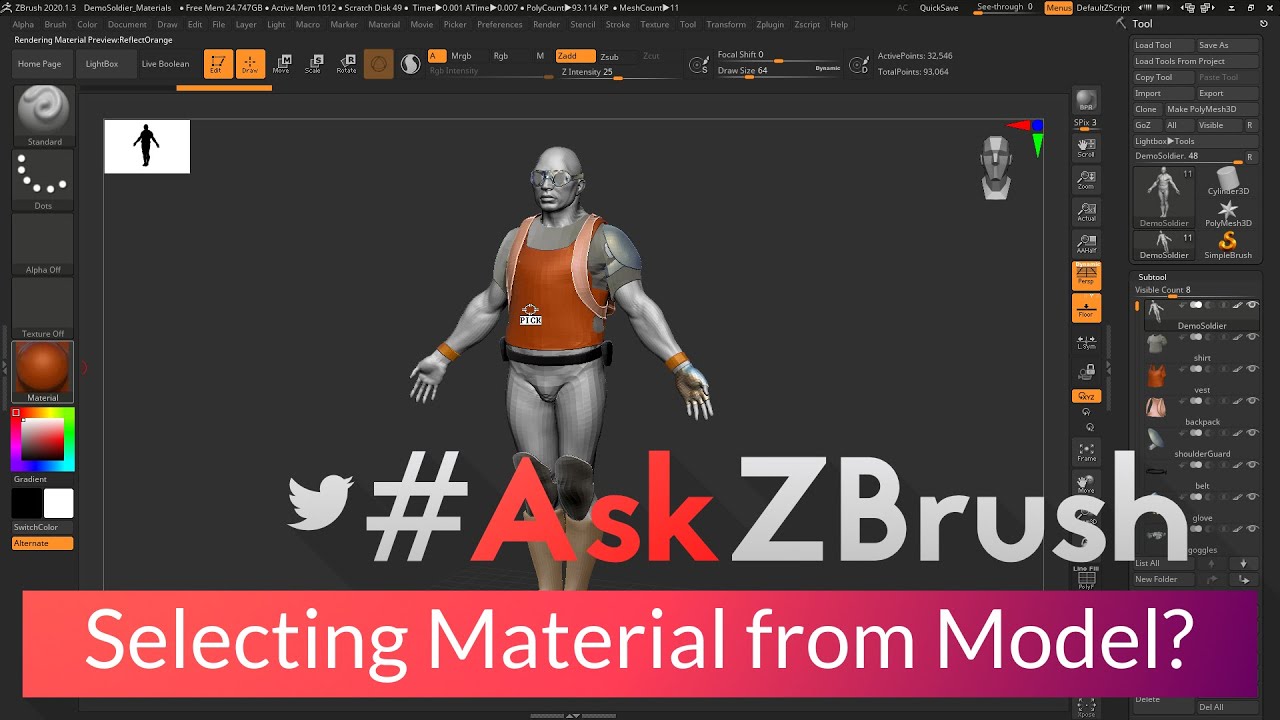Select the PolyMesh3D star tool
This screenshot has width=1280, height=720.
pyautogui.click(x=1228, y=213)
